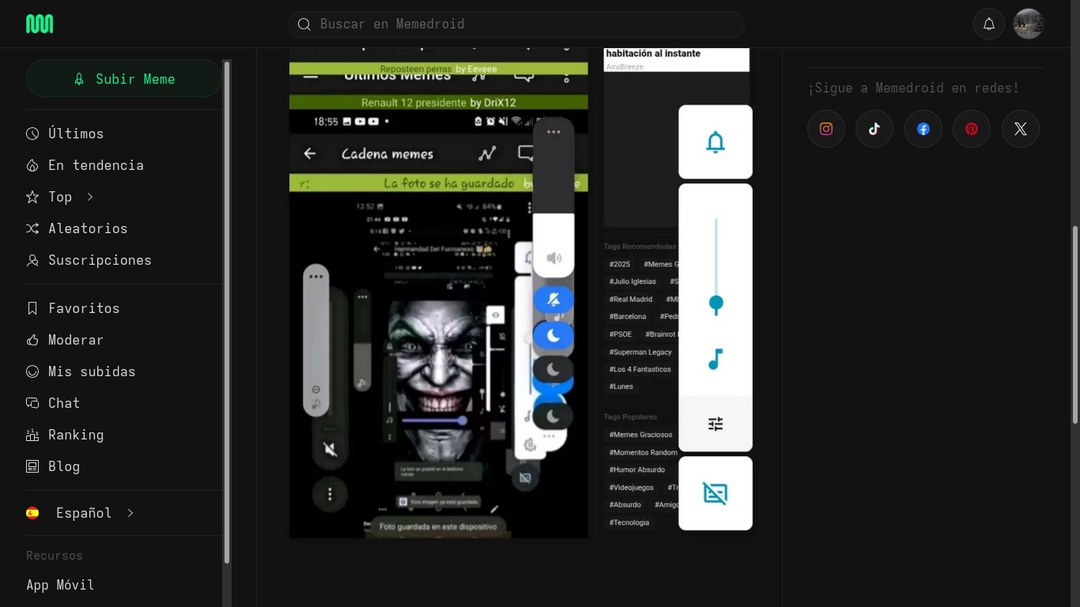The height and width of the screenshot is (607, 1080).
Task: Select the #Julio Iglesias tag
Action: [x=632, y=281]
